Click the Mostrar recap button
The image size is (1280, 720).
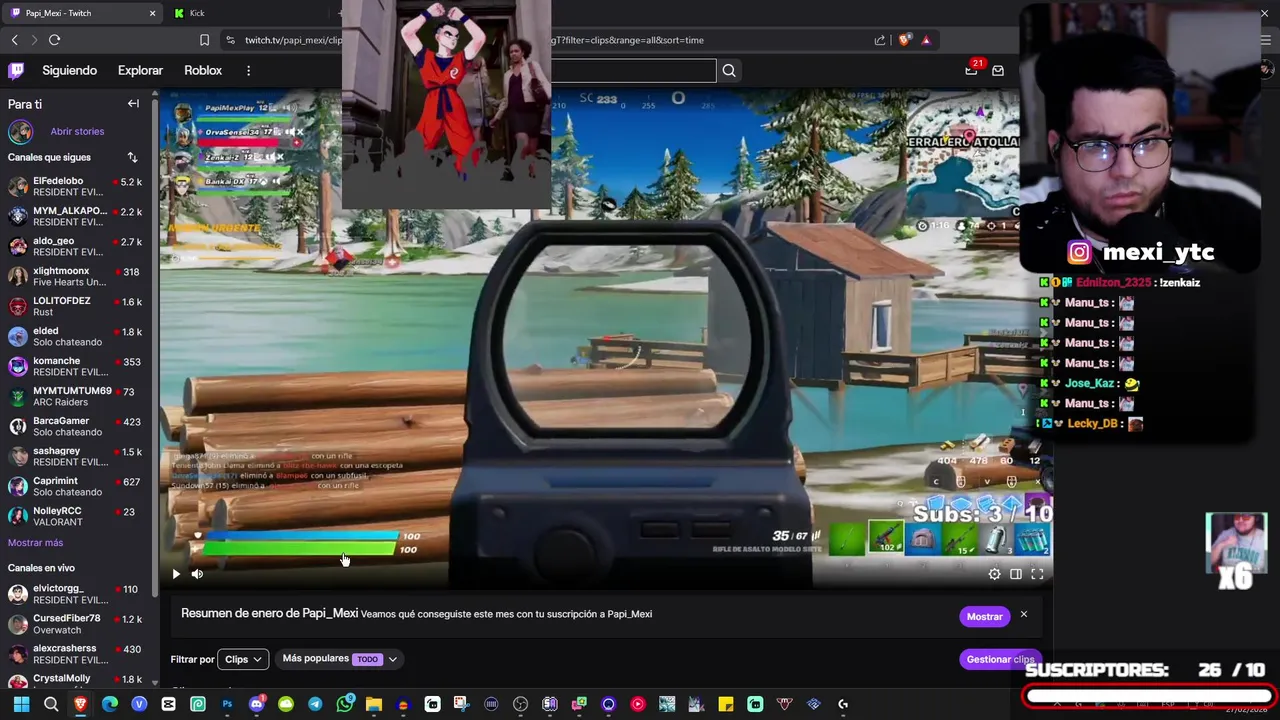(984, 616)
